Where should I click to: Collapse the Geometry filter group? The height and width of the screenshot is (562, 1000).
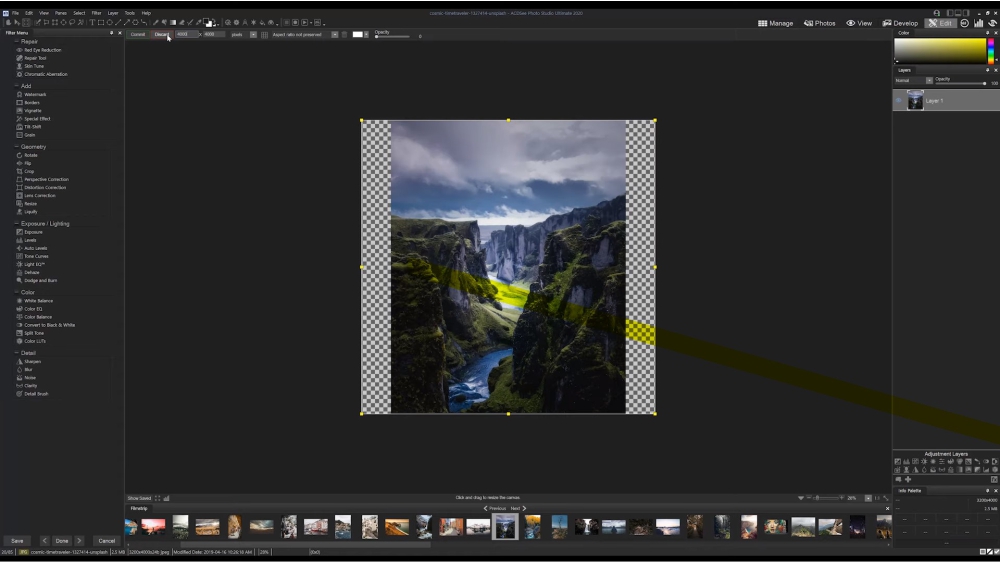(17, 147)
